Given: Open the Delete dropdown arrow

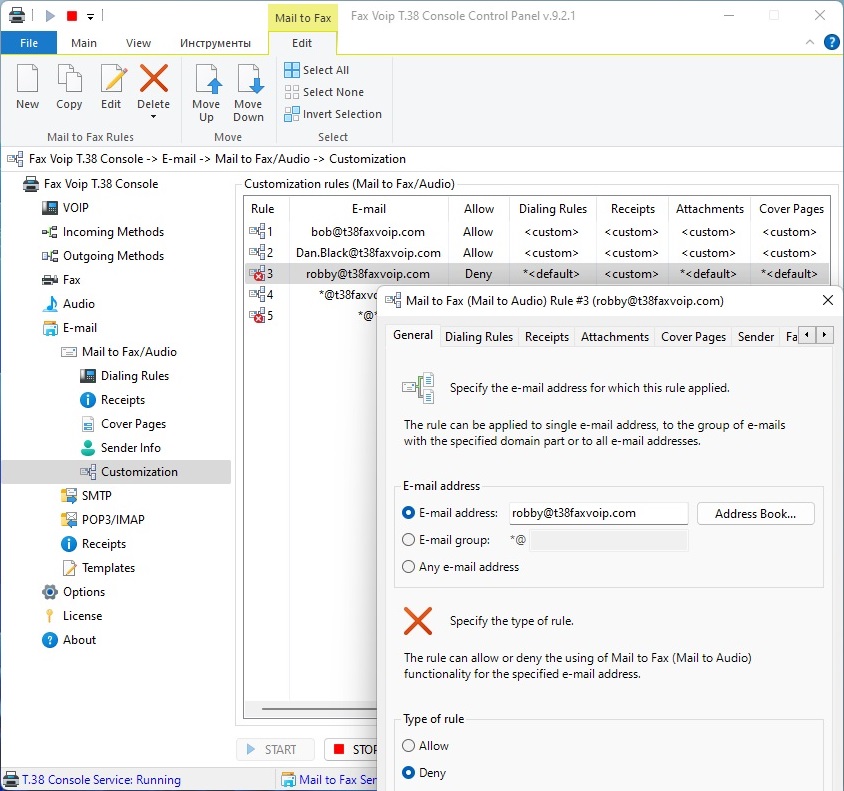Looking at the screenshot, I should (153, 117).
